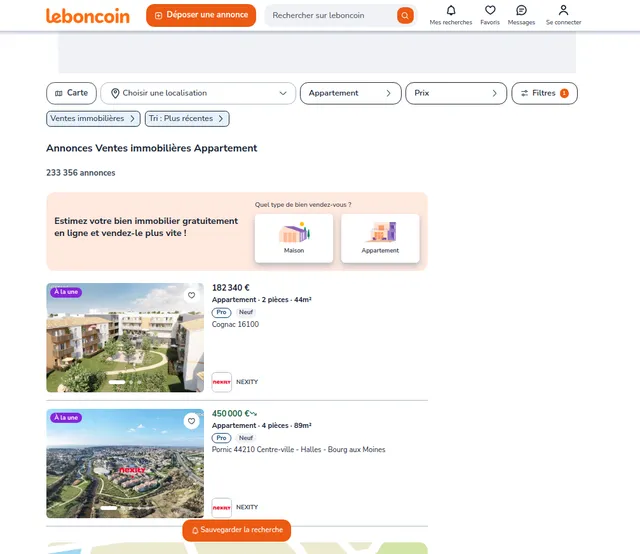Viewport: 640px width, 554px height.
Task: Select the Appartement estimation card
Action: pos(380,238)
